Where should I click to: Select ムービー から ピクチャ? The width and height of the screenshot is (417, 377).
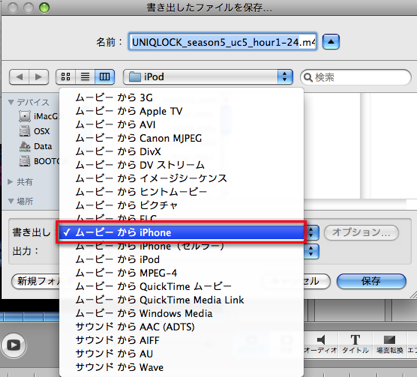[x=181, y=205]
